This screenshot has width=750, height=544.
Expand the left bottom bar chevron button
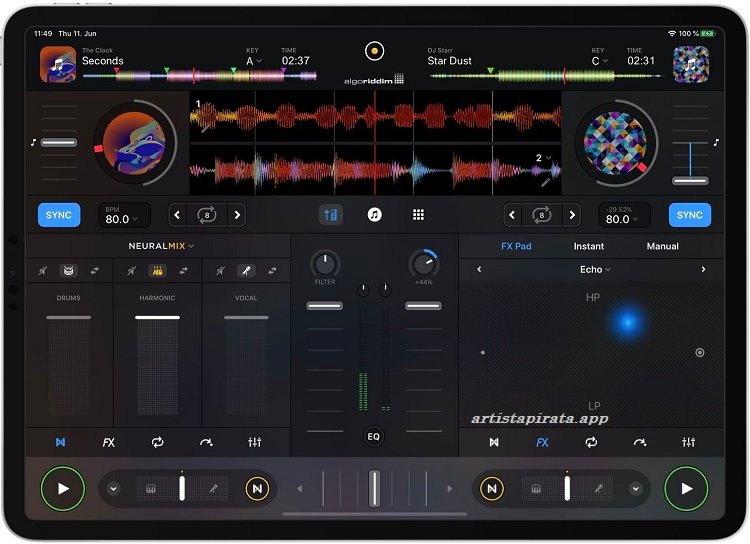(x=113, y=488)
